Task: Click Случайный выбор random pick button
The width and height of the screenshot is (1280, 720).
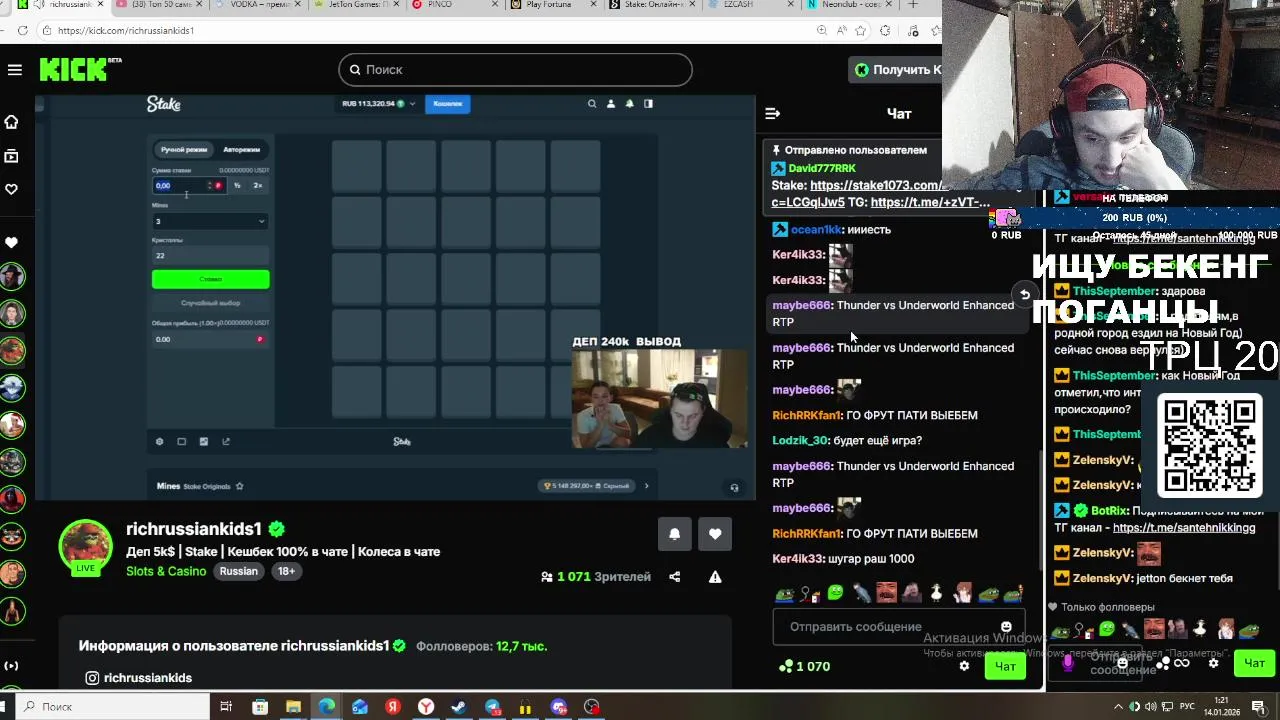Action: click(210, 303)
